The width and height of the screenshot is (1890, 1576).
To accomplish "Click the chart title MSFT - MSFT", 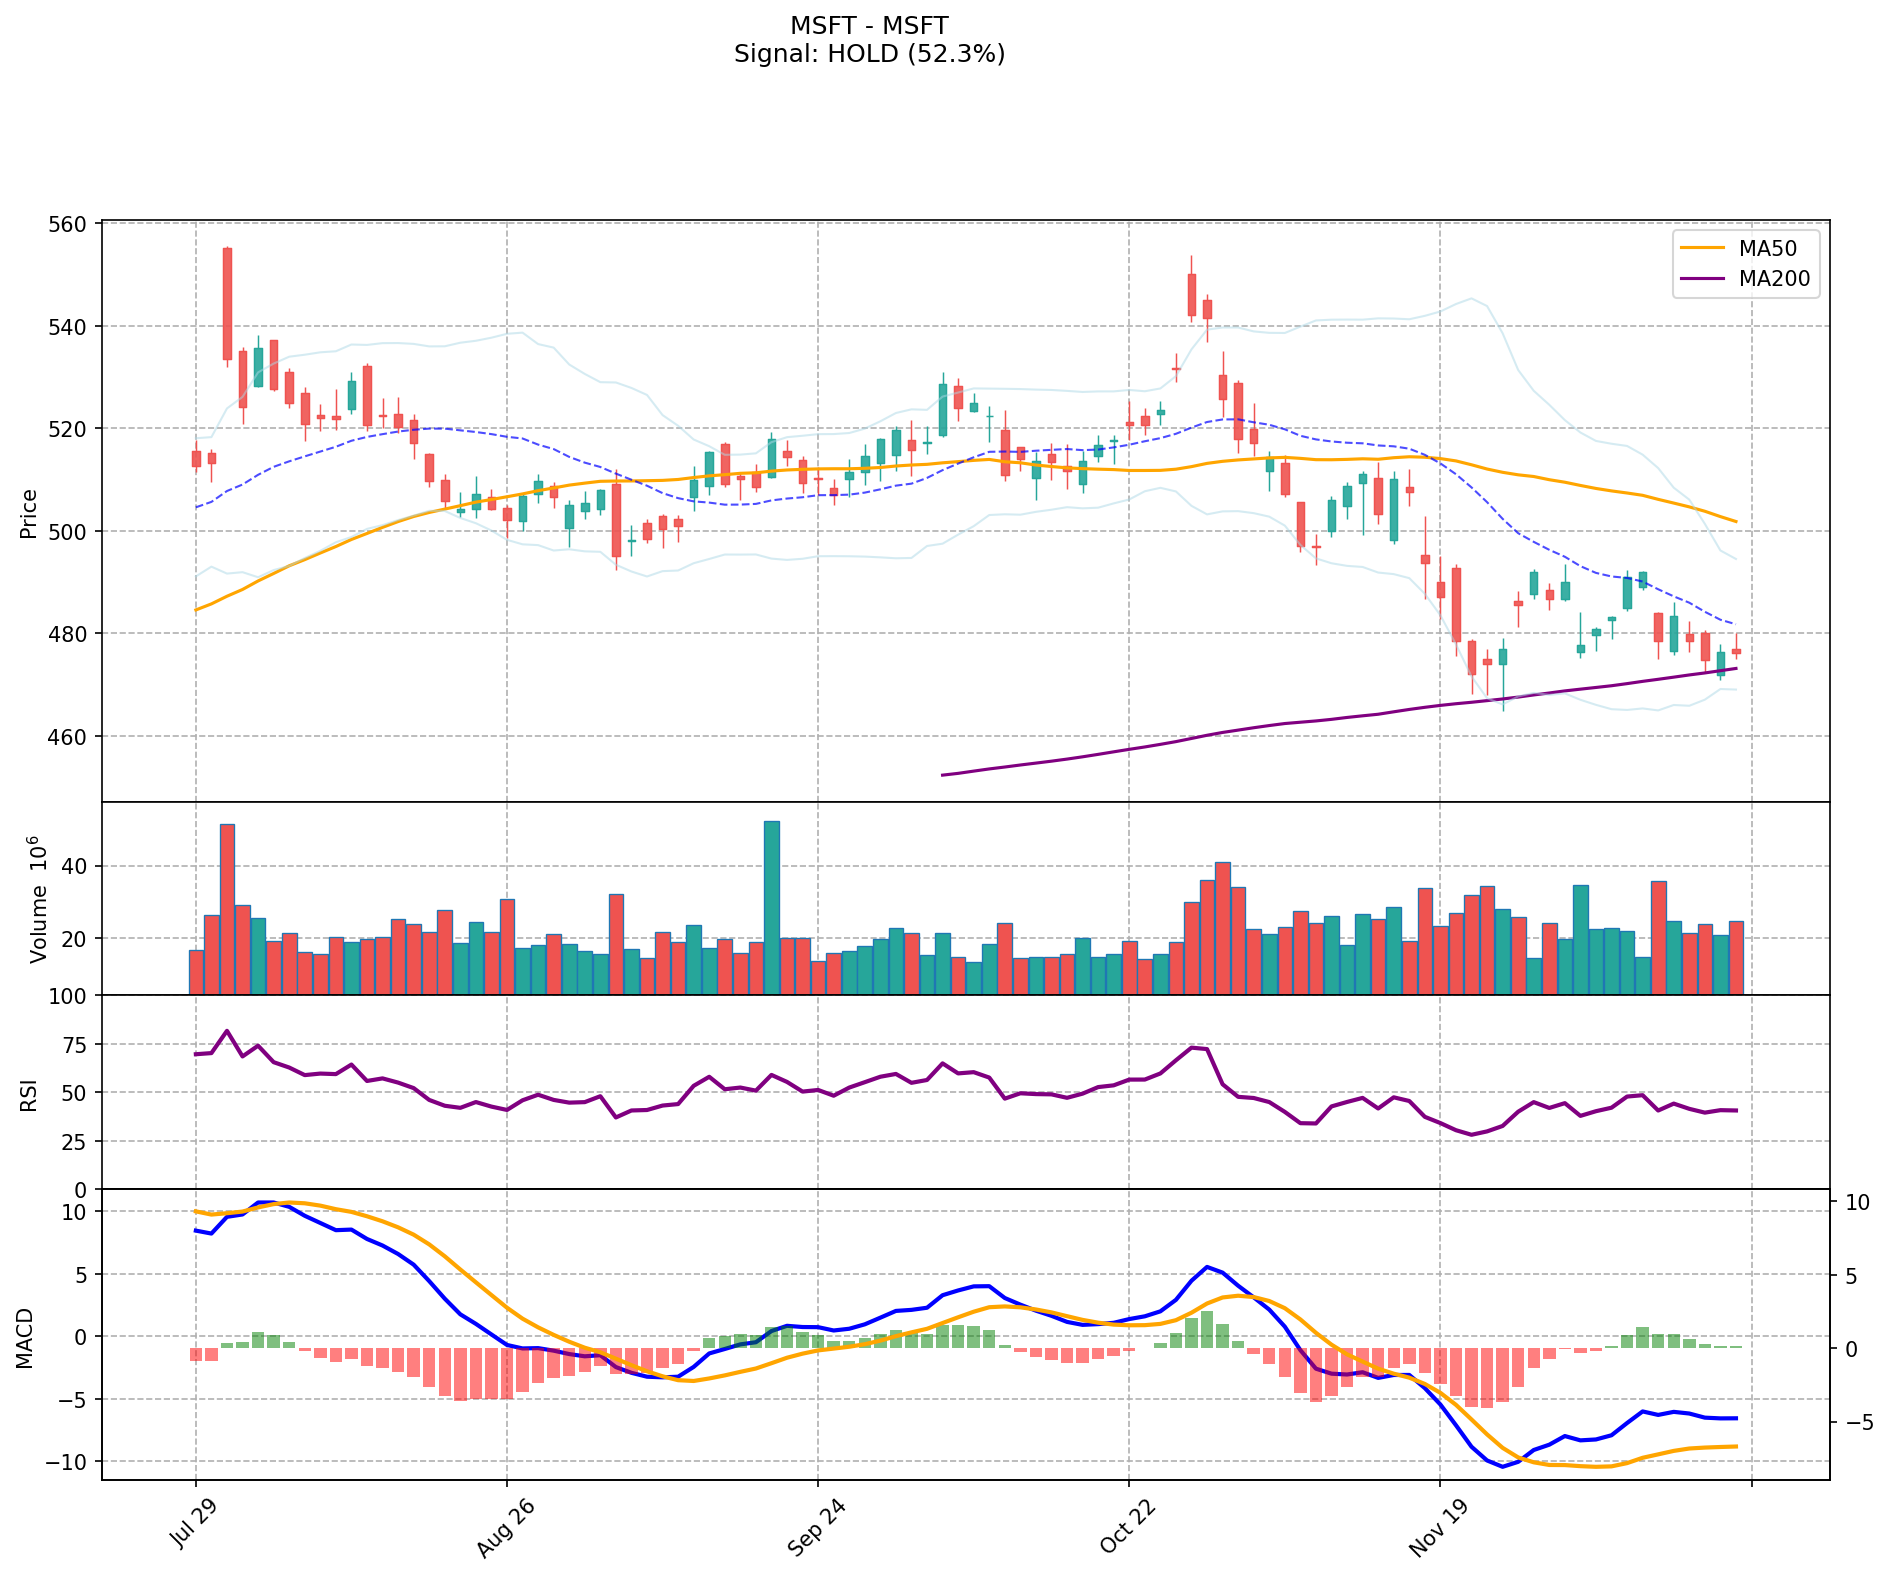I will pyautogui.click(x=868, y=25).
